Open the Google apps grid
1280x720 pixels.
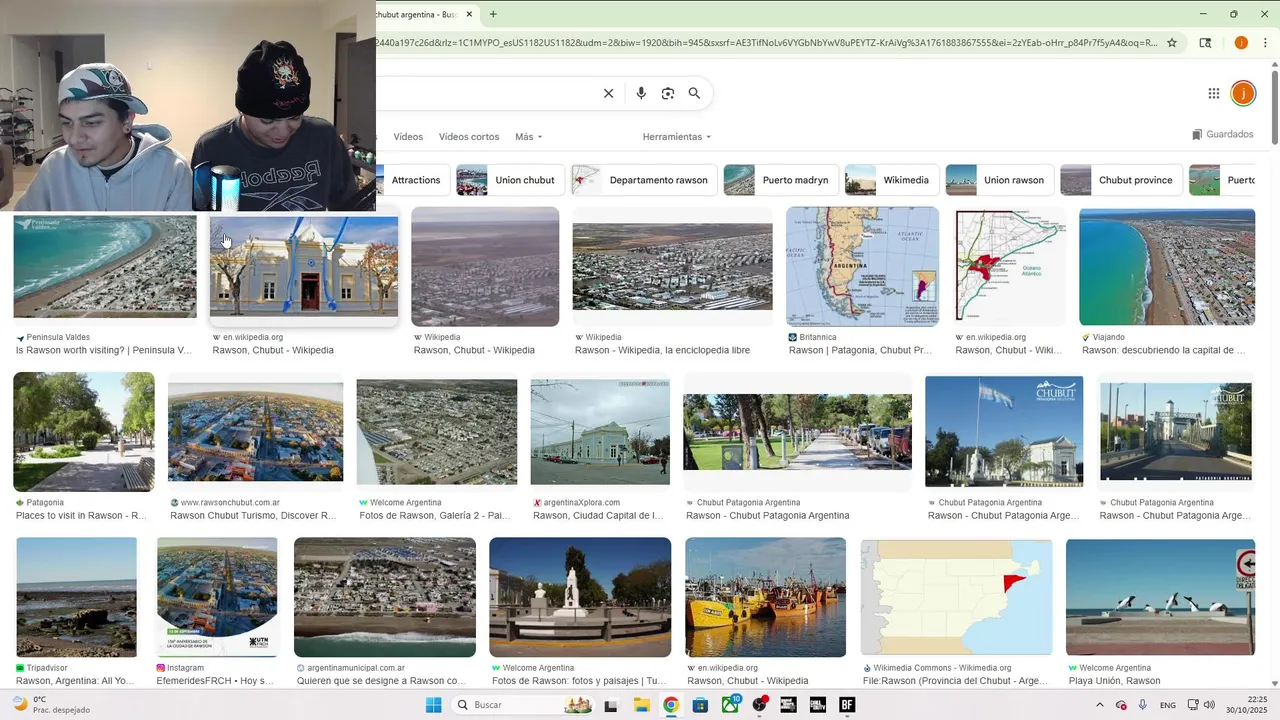click(1213, 93)
